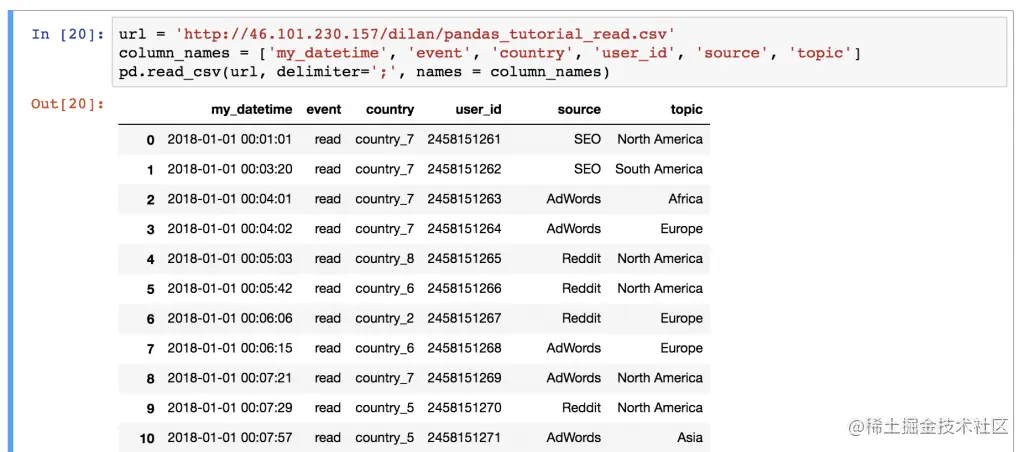Screen dimensions: 1024x452
Task: Click user_id 2458151261
Action: pos(464,139)
